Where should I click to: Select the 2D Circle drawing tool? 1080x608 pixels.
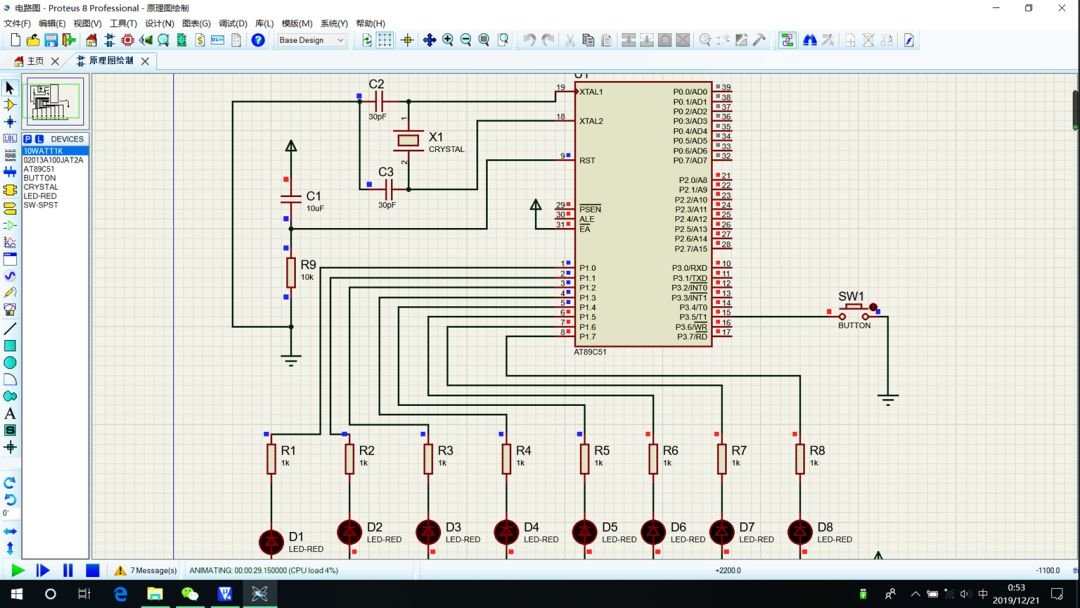coord(10,363)
